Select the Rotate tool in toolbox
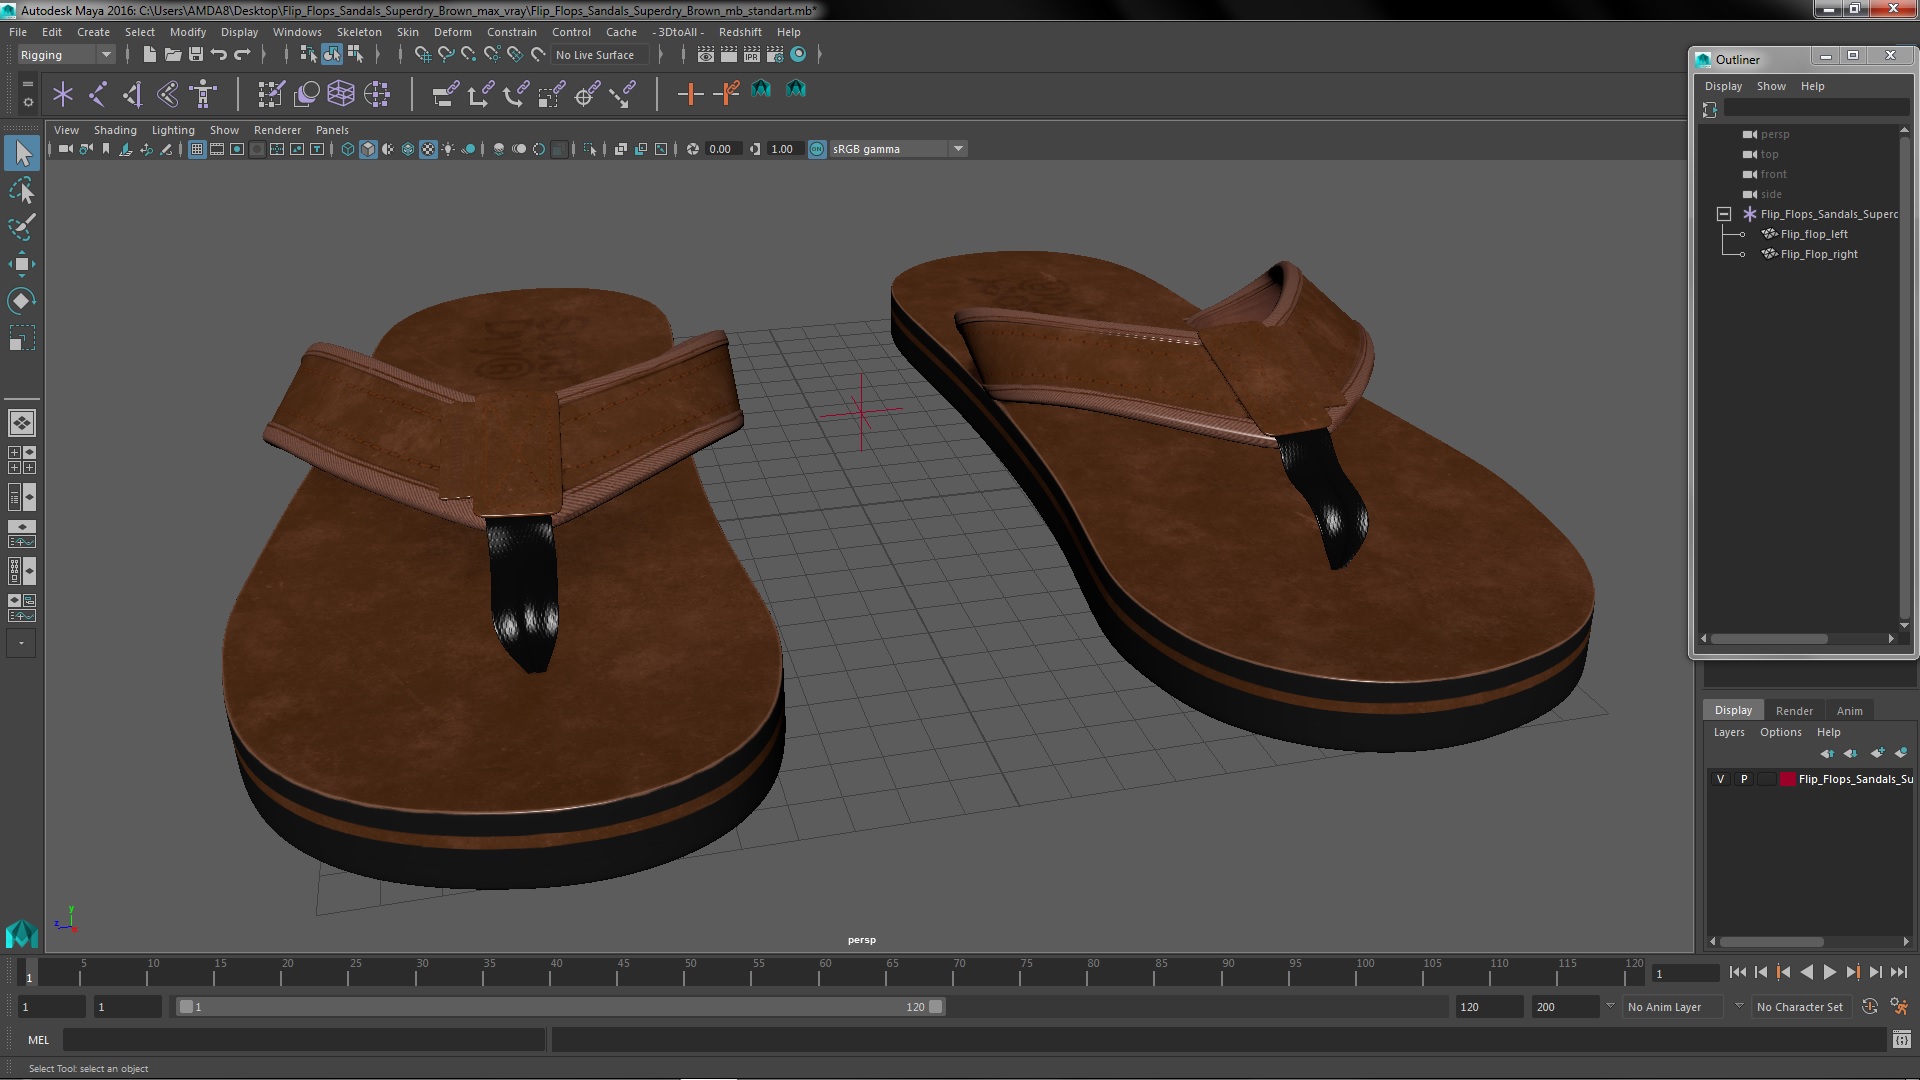Viewport: 1920px width, 1080px height. tap(21, 301)
